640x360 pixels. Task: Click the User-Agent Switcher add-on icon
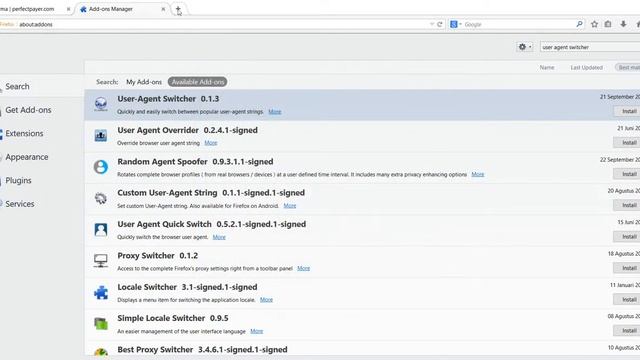click(x=101, y=104)
